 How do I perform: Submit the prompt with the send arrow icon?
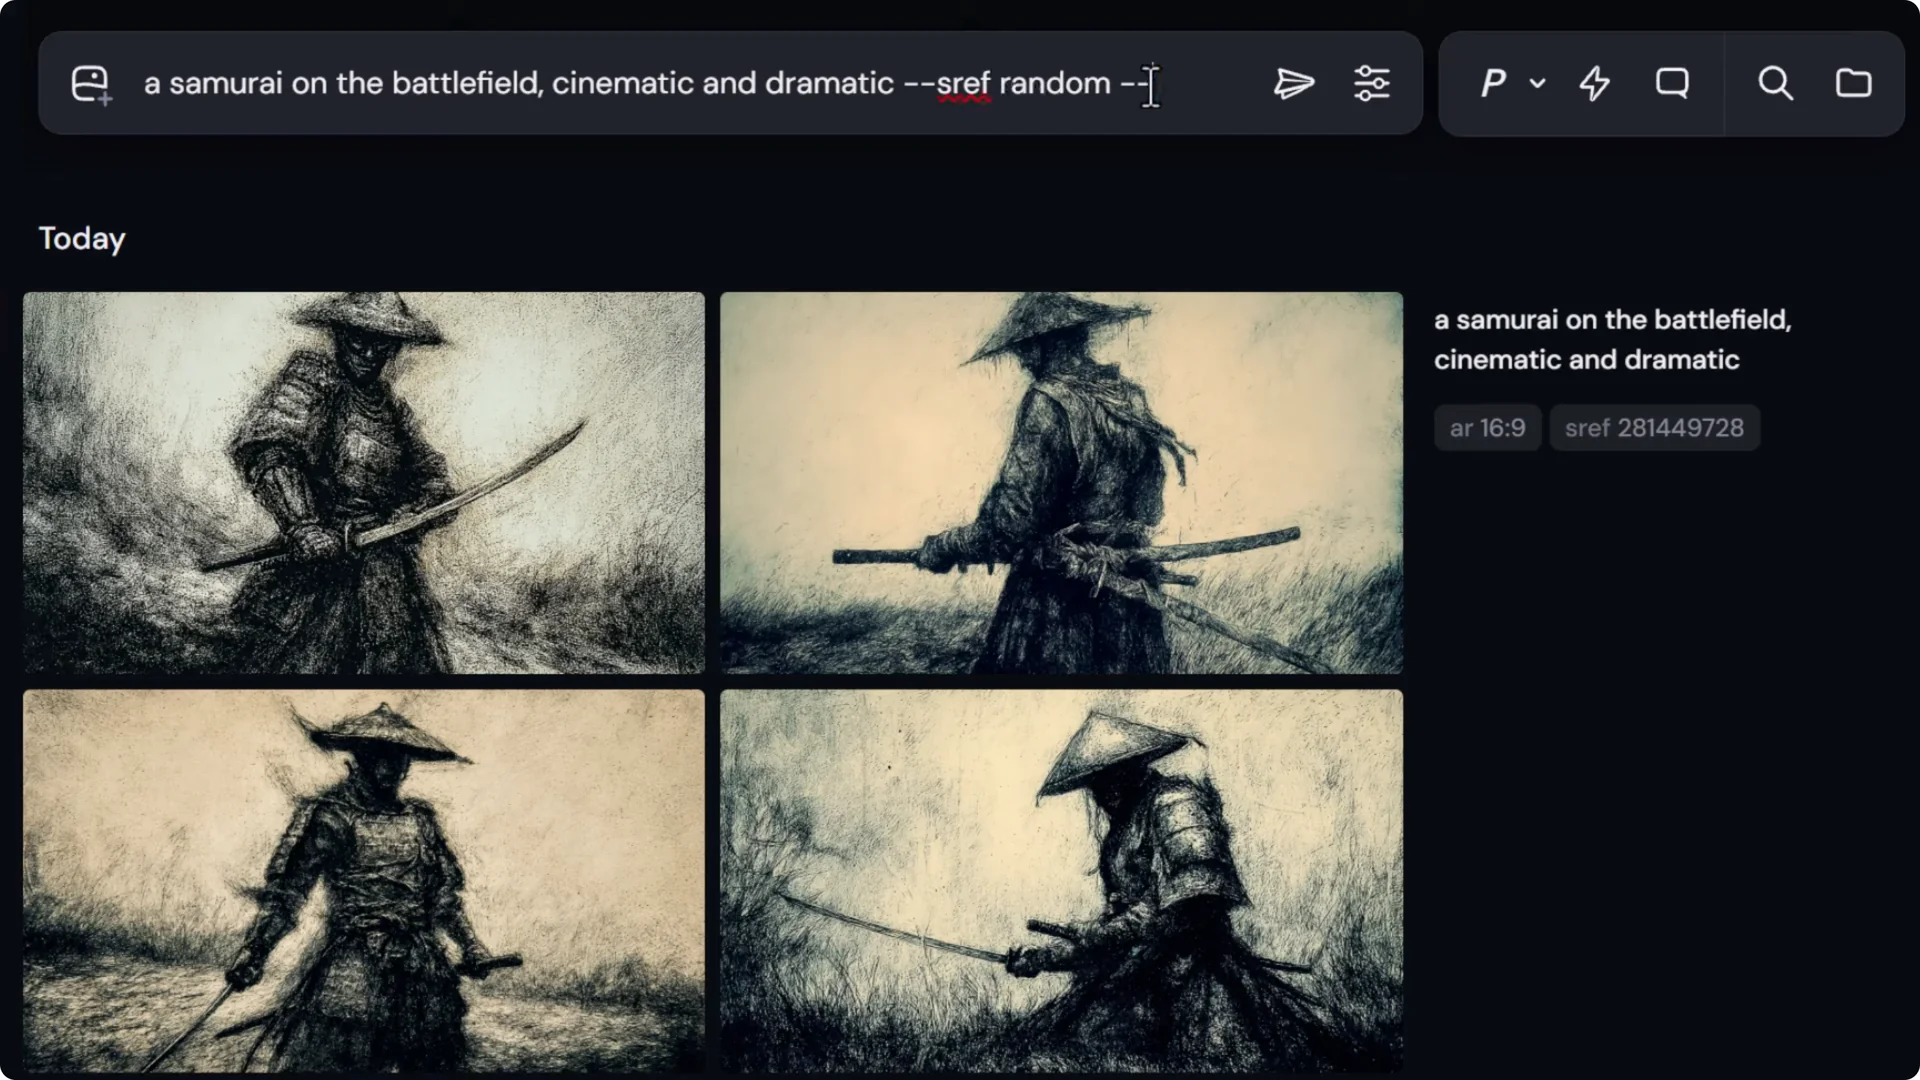(x=1293, y=84)
